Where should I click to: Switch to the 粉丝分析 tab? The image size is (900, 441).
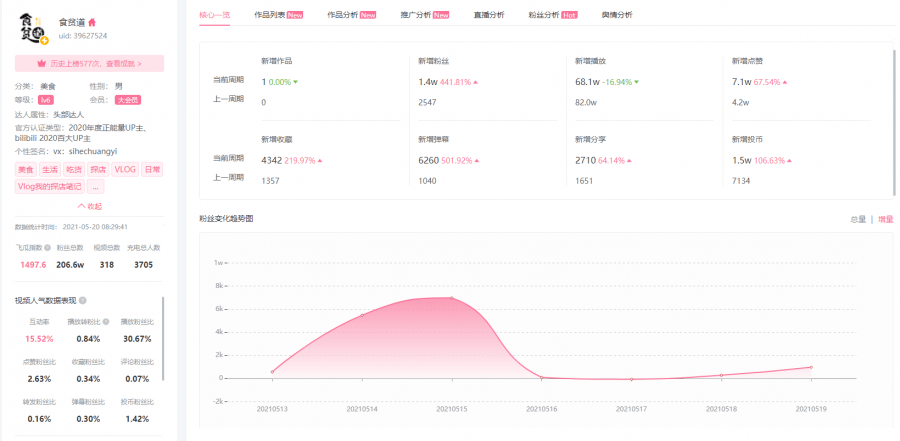(552, 15)
